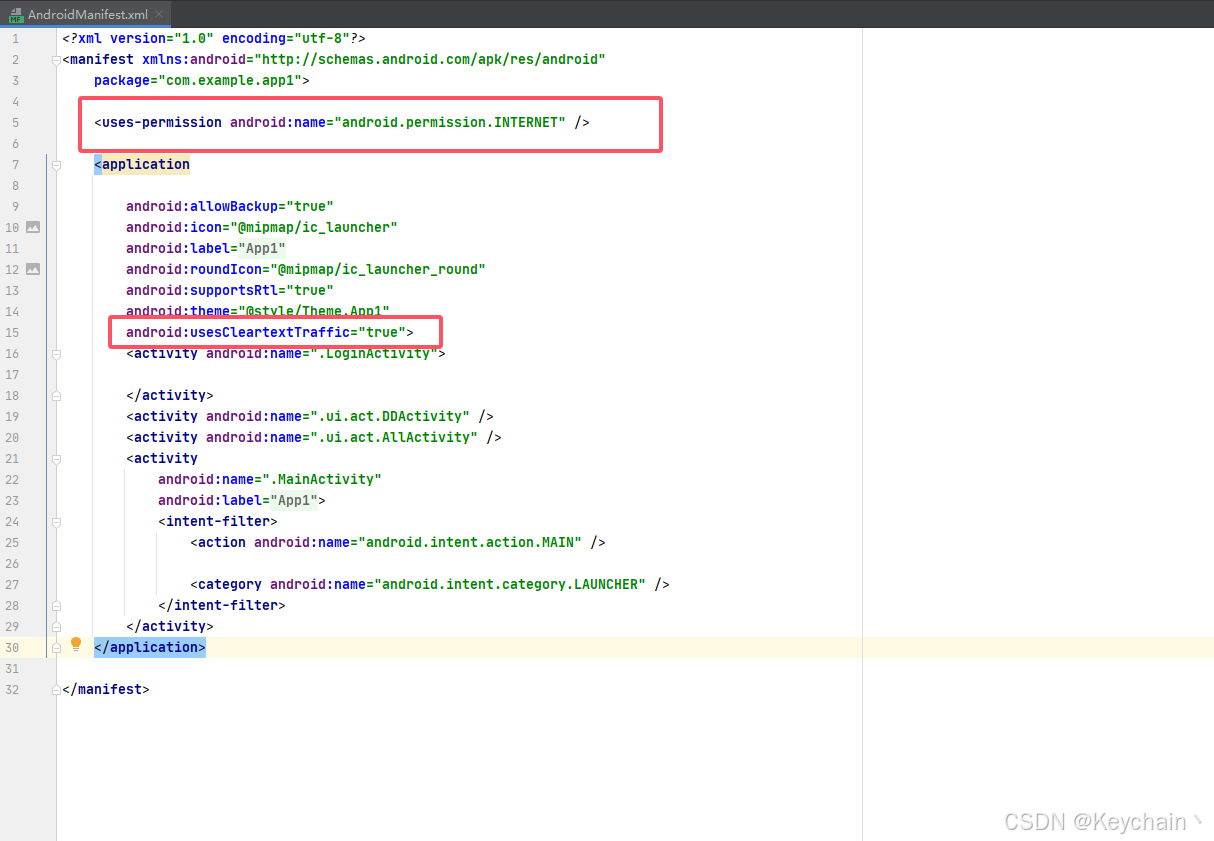The height and width of the screenshot is (841, 1214).
Task: Close the AndroidManifest.xml tab
Action: pos(160,14)
